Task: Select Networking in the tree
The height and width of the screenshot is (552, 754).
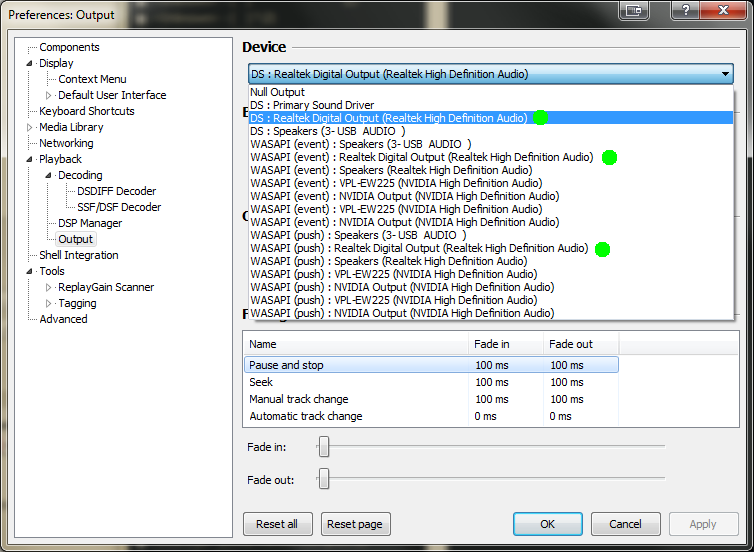Action: click(x=66, y=143)
